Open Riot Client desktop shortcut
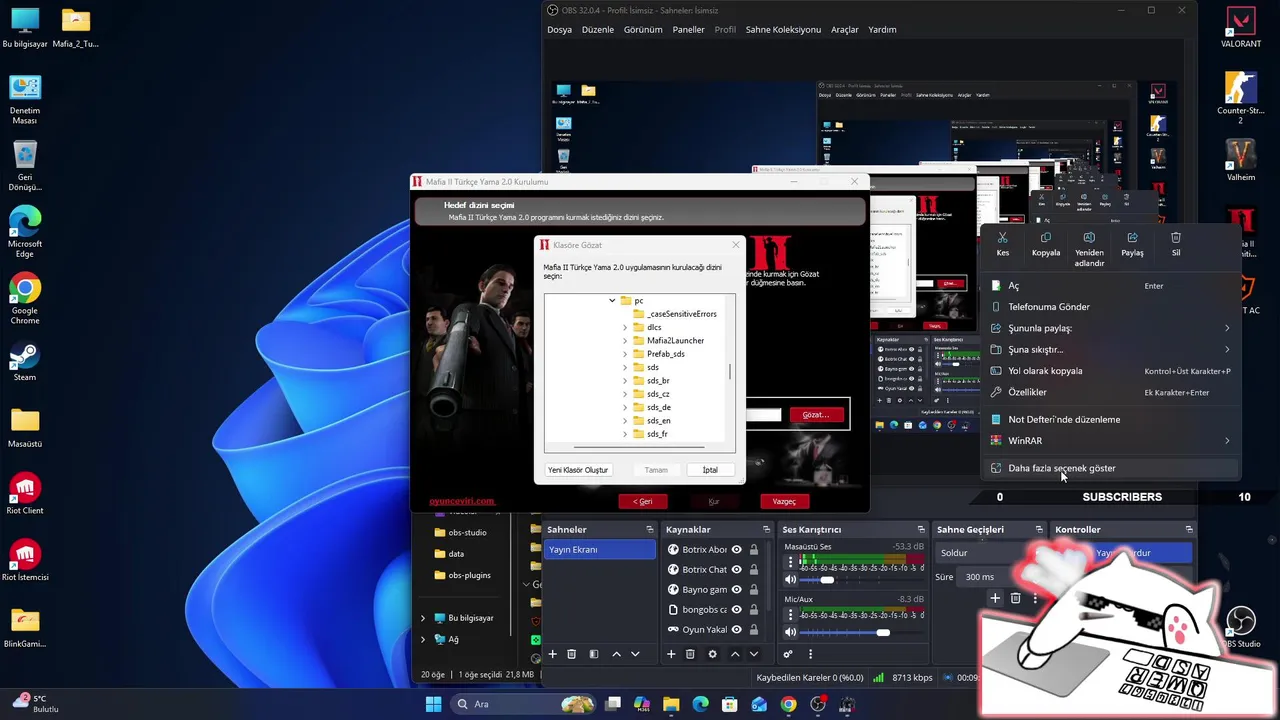This screenshot has height=720, width=1280. [25, 494]
